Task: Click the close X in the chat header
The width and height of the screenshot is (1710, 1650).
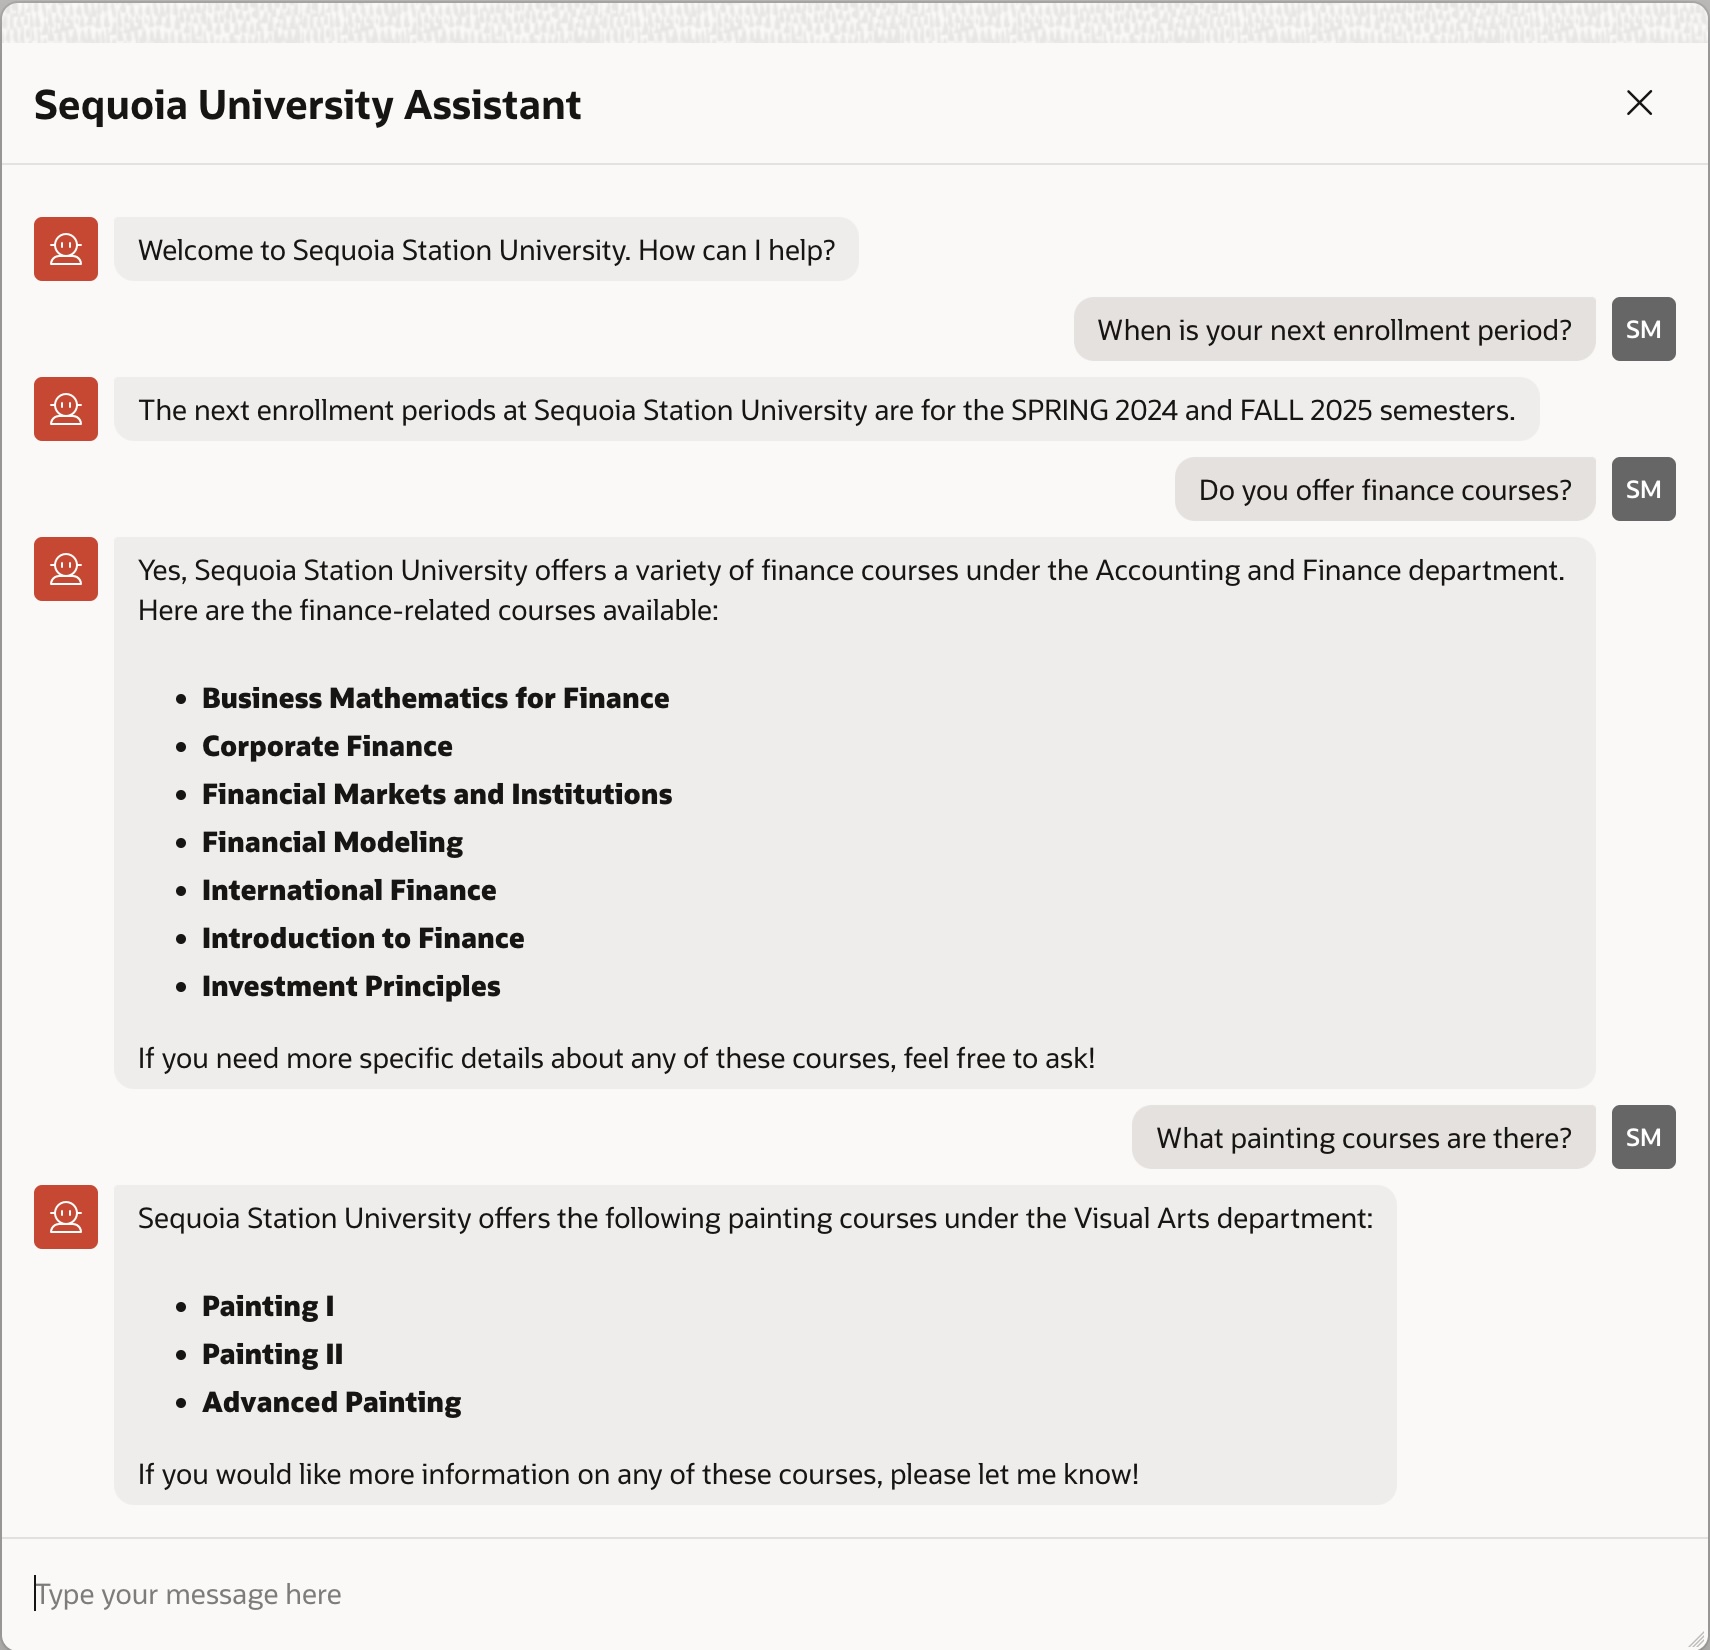Action: pyautogui.click(x=1638, y=103)
